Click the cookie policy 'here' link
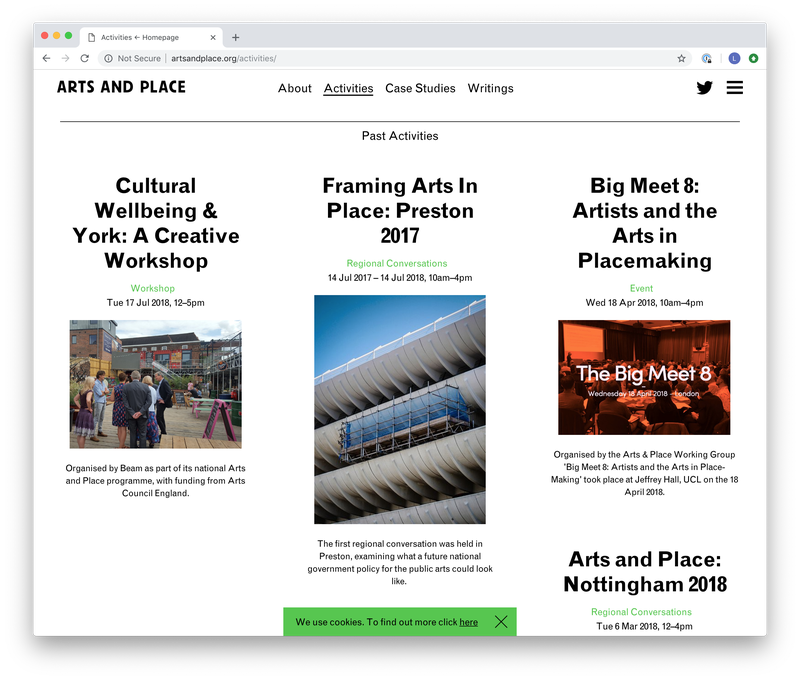 point(468,622)
